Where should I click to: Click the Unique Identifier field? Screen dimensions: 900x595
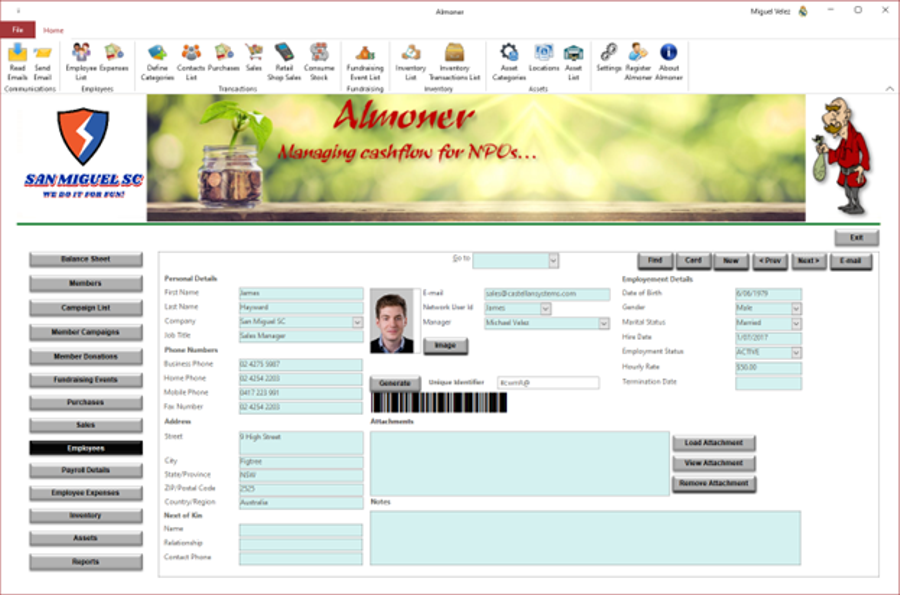[548, 383]
